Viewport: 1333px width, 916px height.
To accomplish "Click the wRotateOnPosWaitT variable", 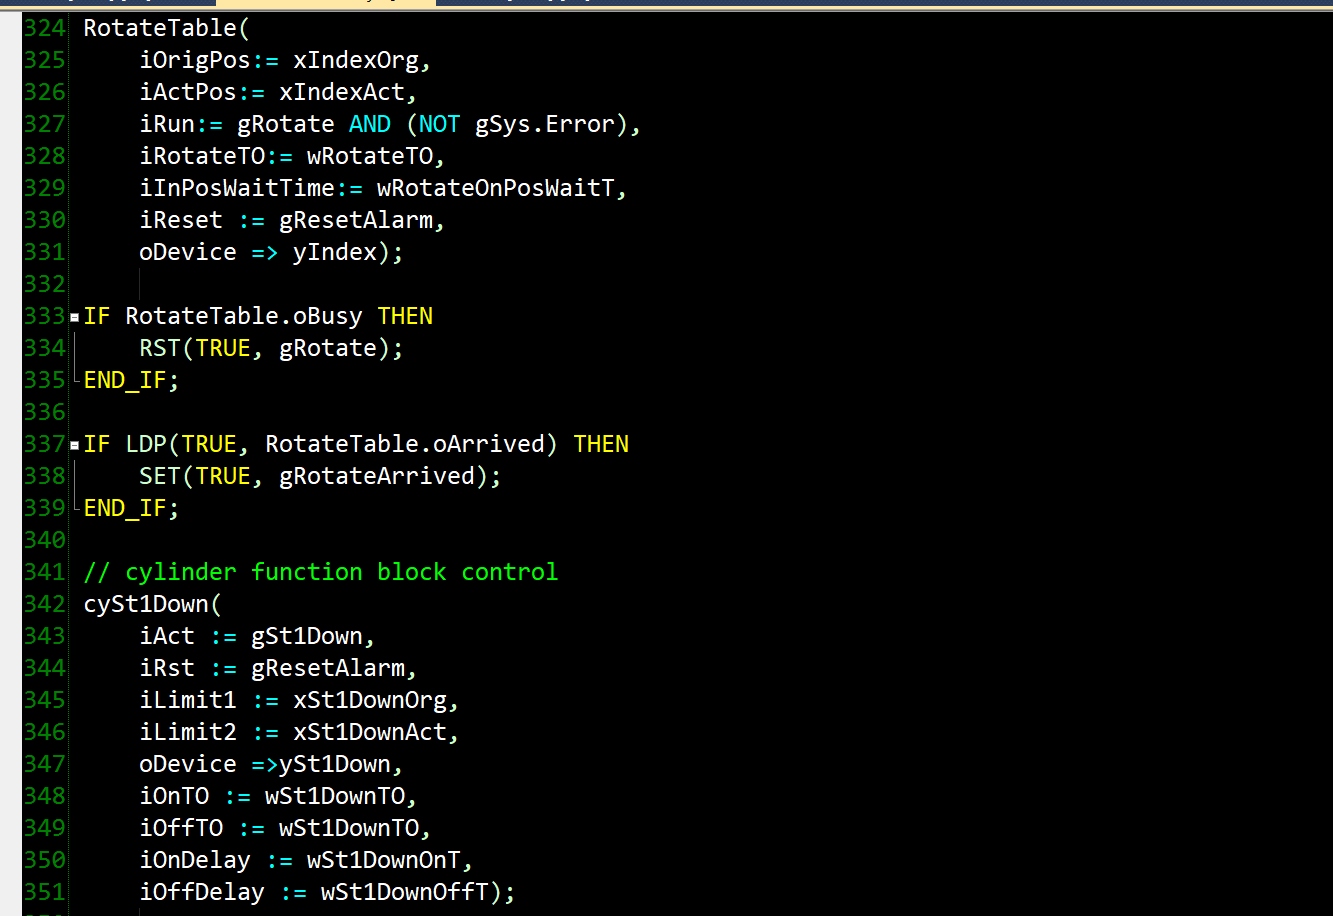I will (x=495, y=188).
